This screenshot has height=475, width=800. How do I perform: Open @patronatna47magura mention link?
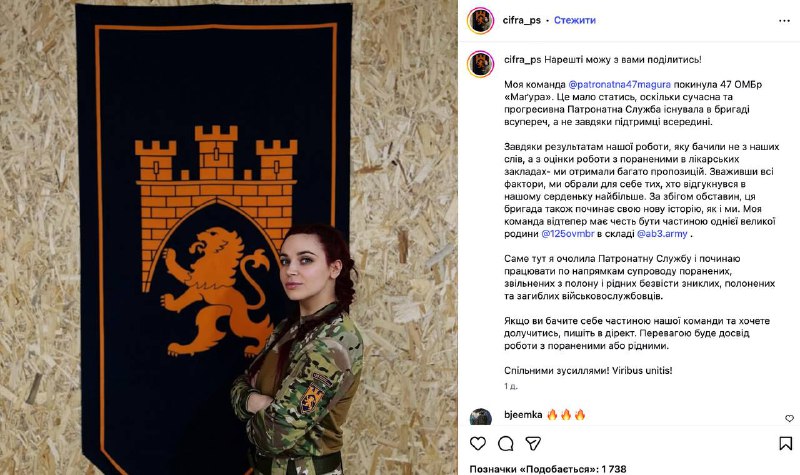click(619, 85)
